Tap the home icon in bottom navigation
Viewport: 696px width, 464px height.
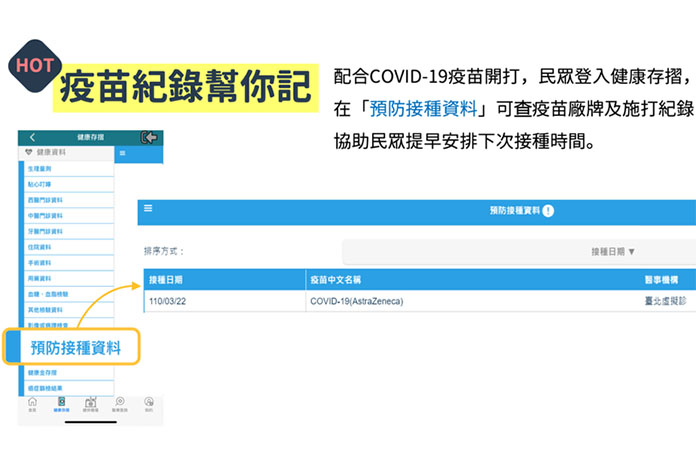tap(32, 404)
